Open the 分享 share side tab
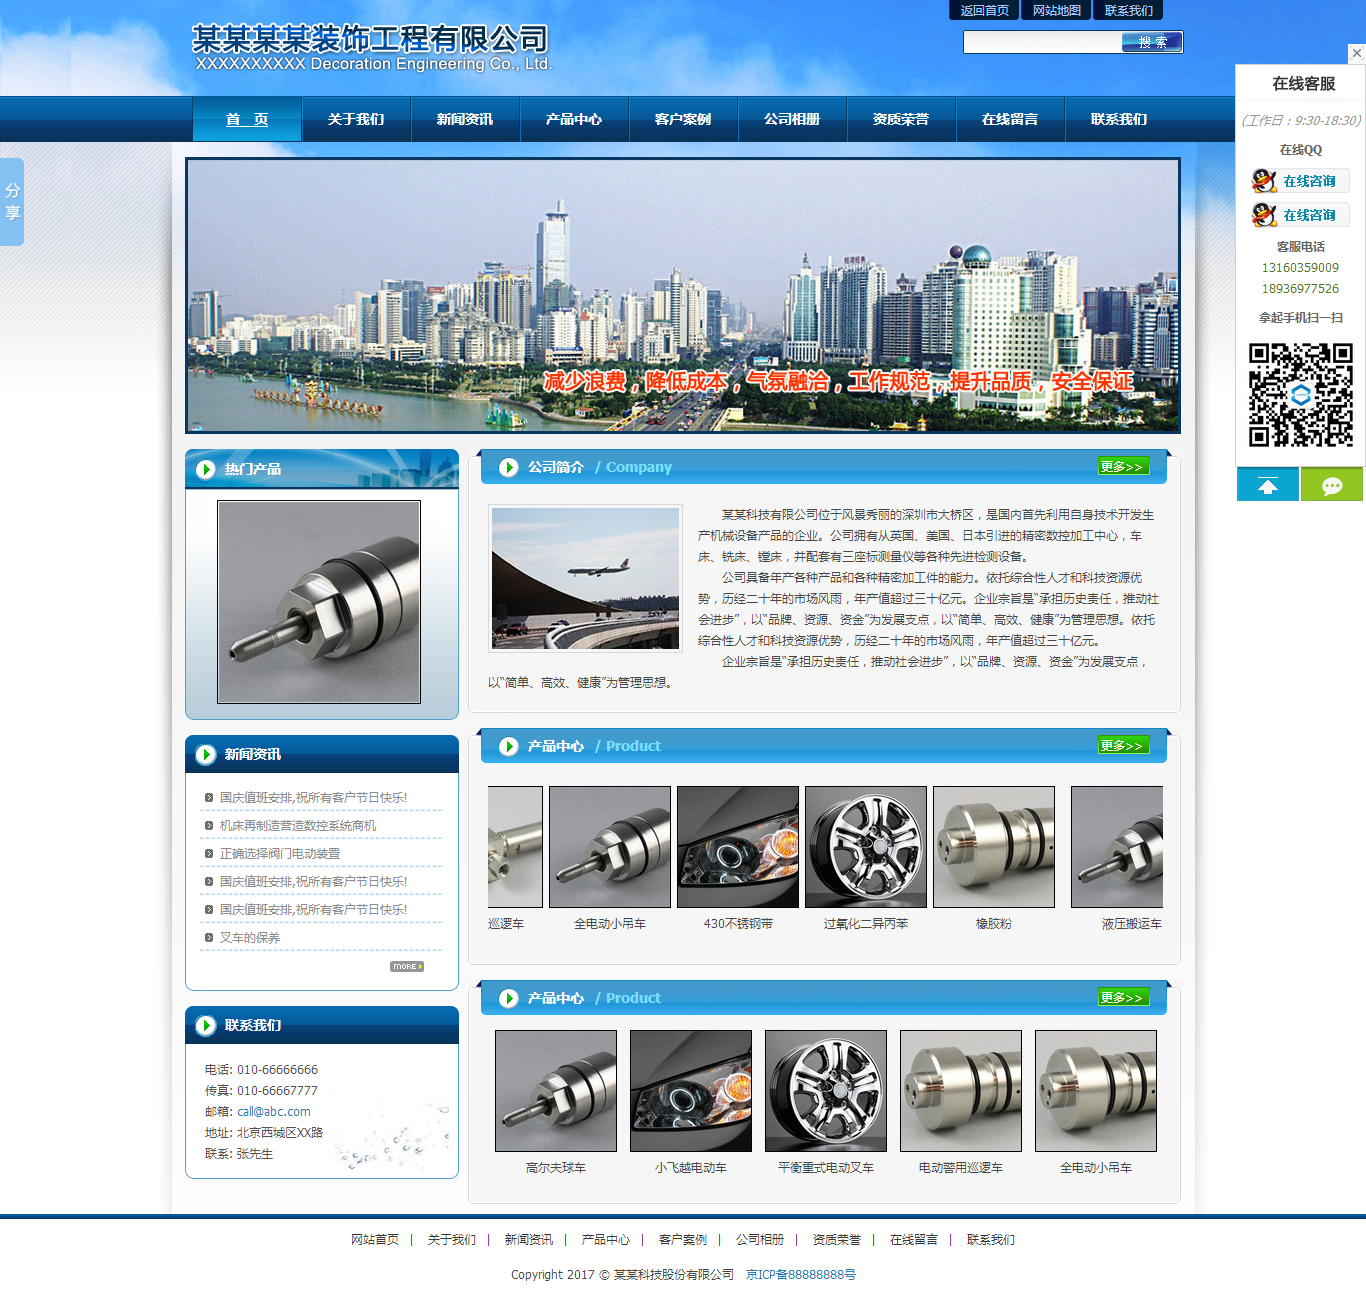 click(x=12, y=201)
